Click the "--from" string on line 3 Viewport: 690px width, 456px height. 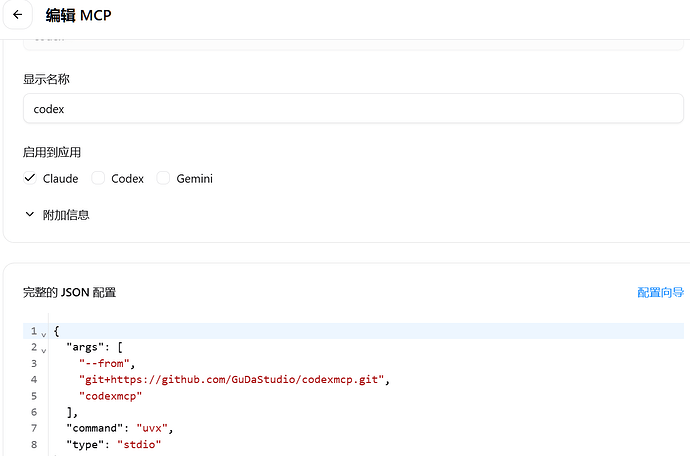pyautogui.click(x=104, y=363)
